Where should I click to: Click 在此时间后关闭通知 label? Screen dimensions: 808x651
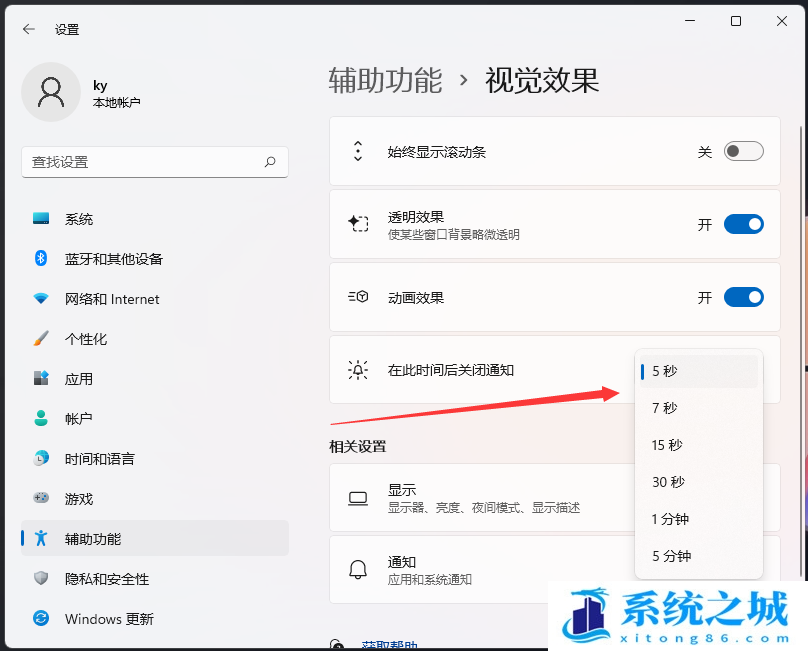pyautogui.click(x=450, y=370)
